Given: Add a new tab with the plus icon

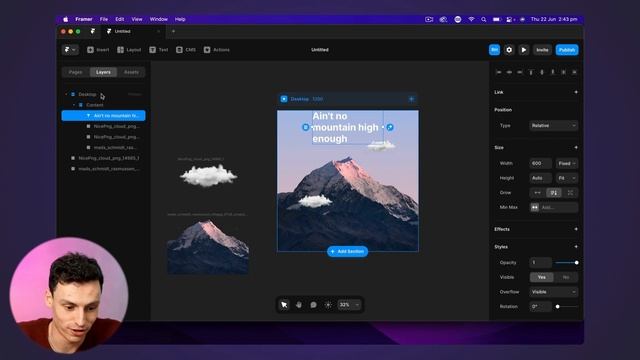Looking at the screenshot, I should (x=173, y=31).
